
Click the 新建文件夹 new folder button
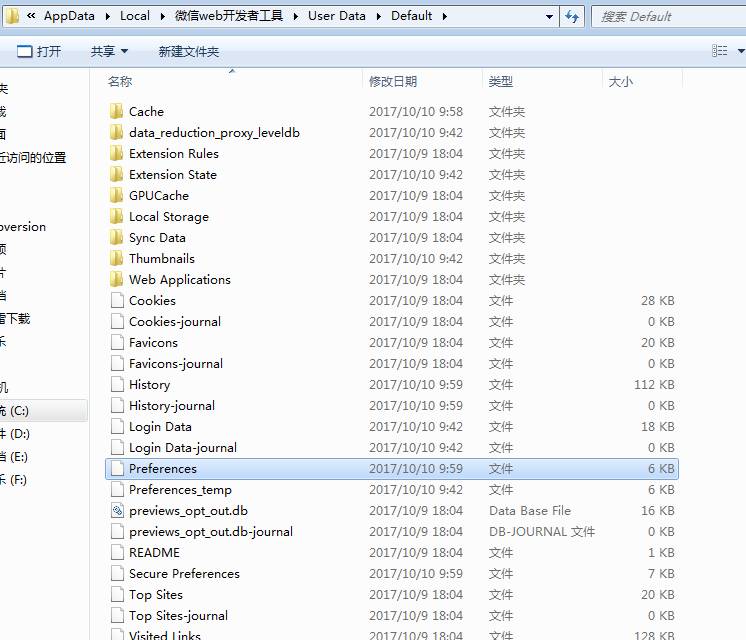pos(188,51)
